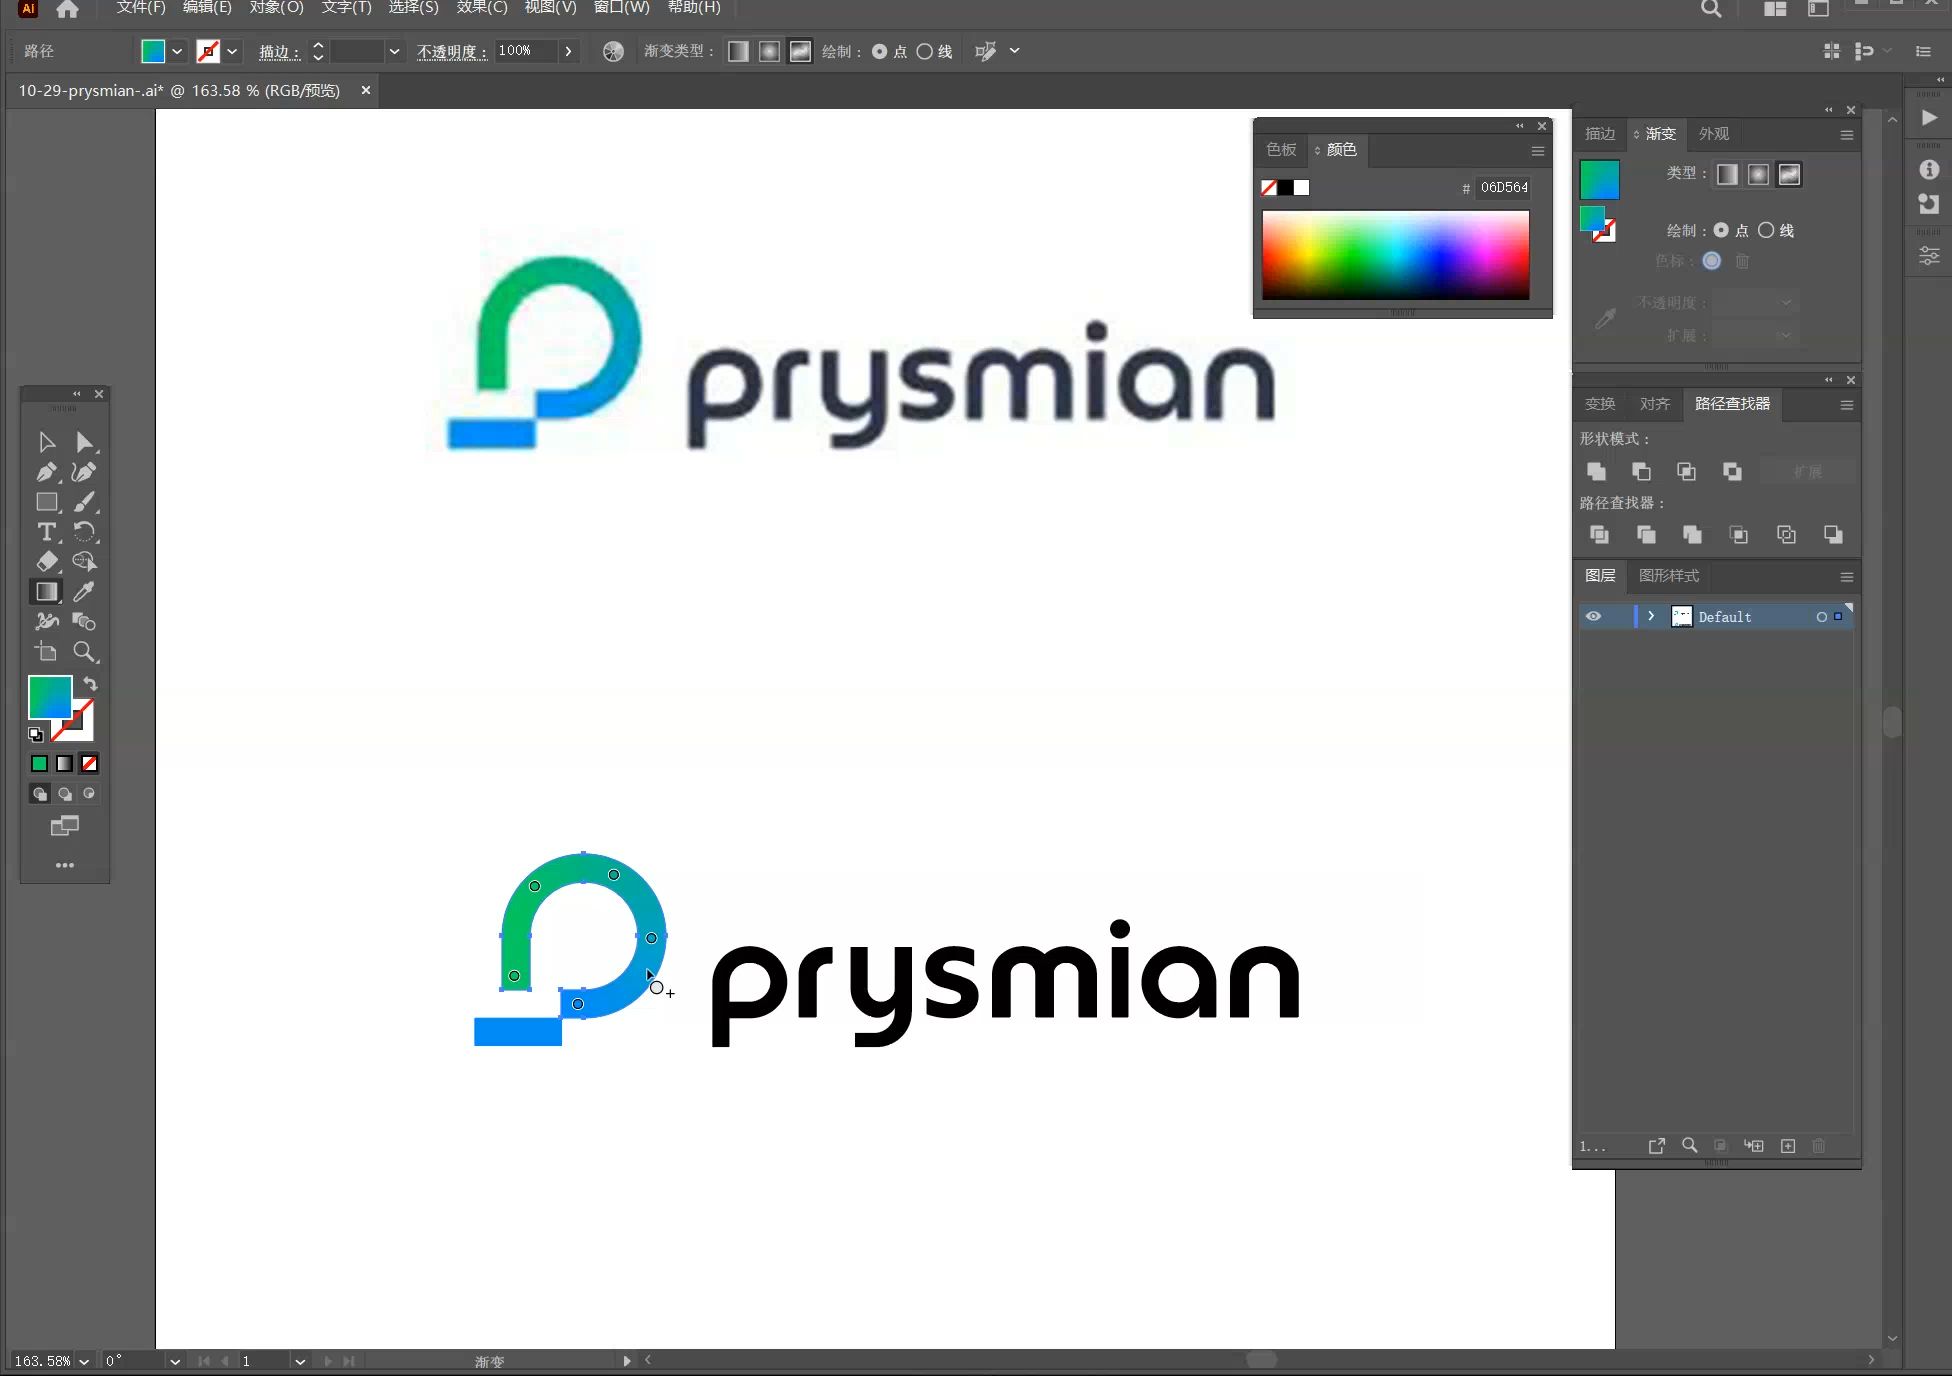Choose freeform gradient type in gradient panel

coord(1789,174)
